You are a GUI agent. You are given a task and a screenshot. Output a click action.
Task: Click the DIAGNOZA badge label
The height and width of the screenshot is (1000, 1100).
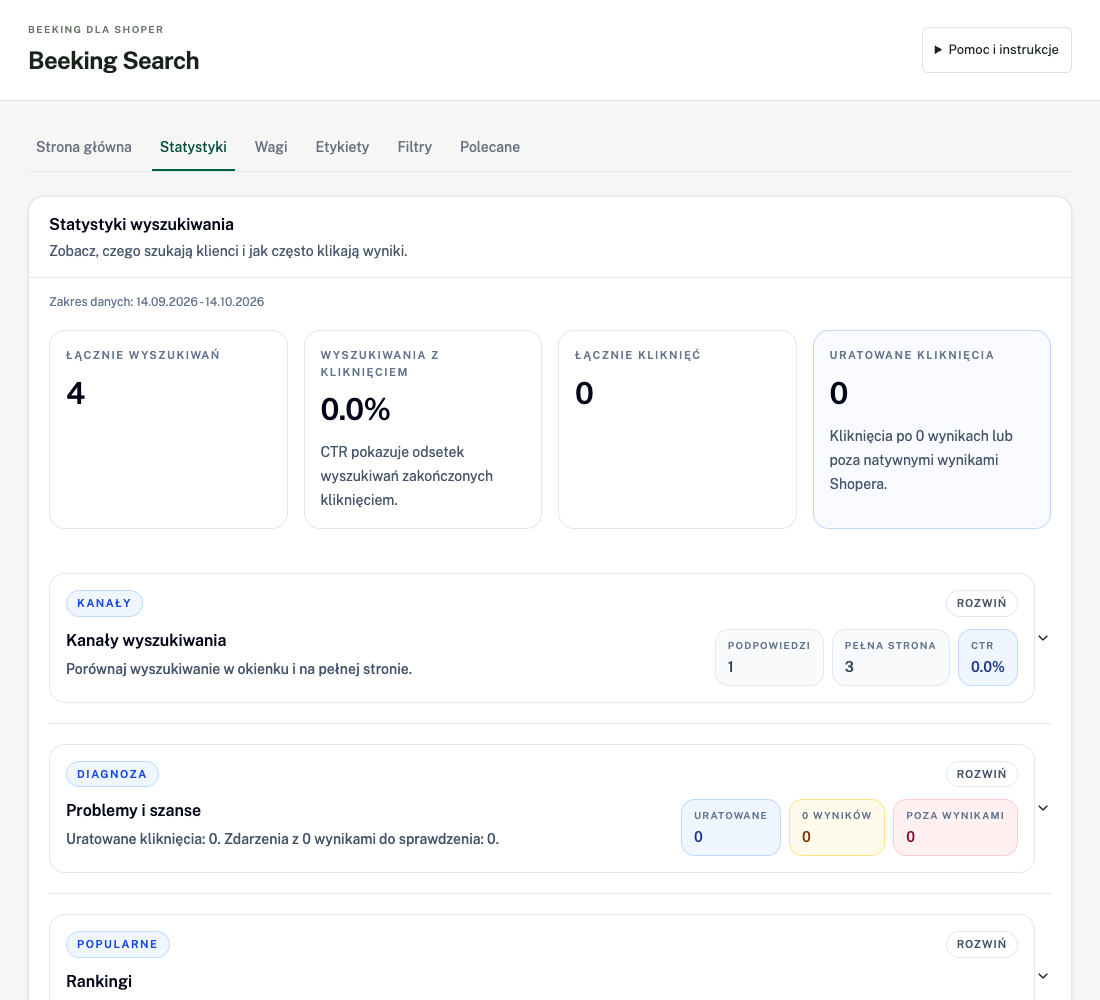(x=112, y=774)
